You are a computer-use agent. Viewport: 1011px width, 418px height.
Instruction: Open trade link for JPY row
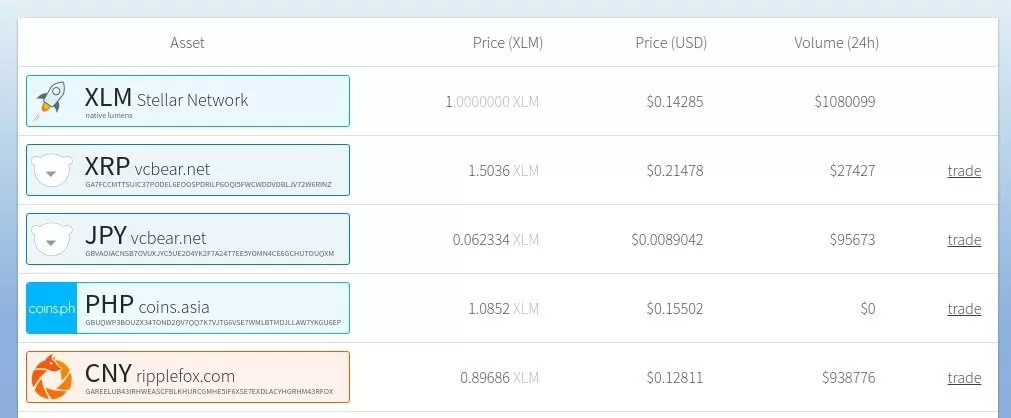click(964, 240)
